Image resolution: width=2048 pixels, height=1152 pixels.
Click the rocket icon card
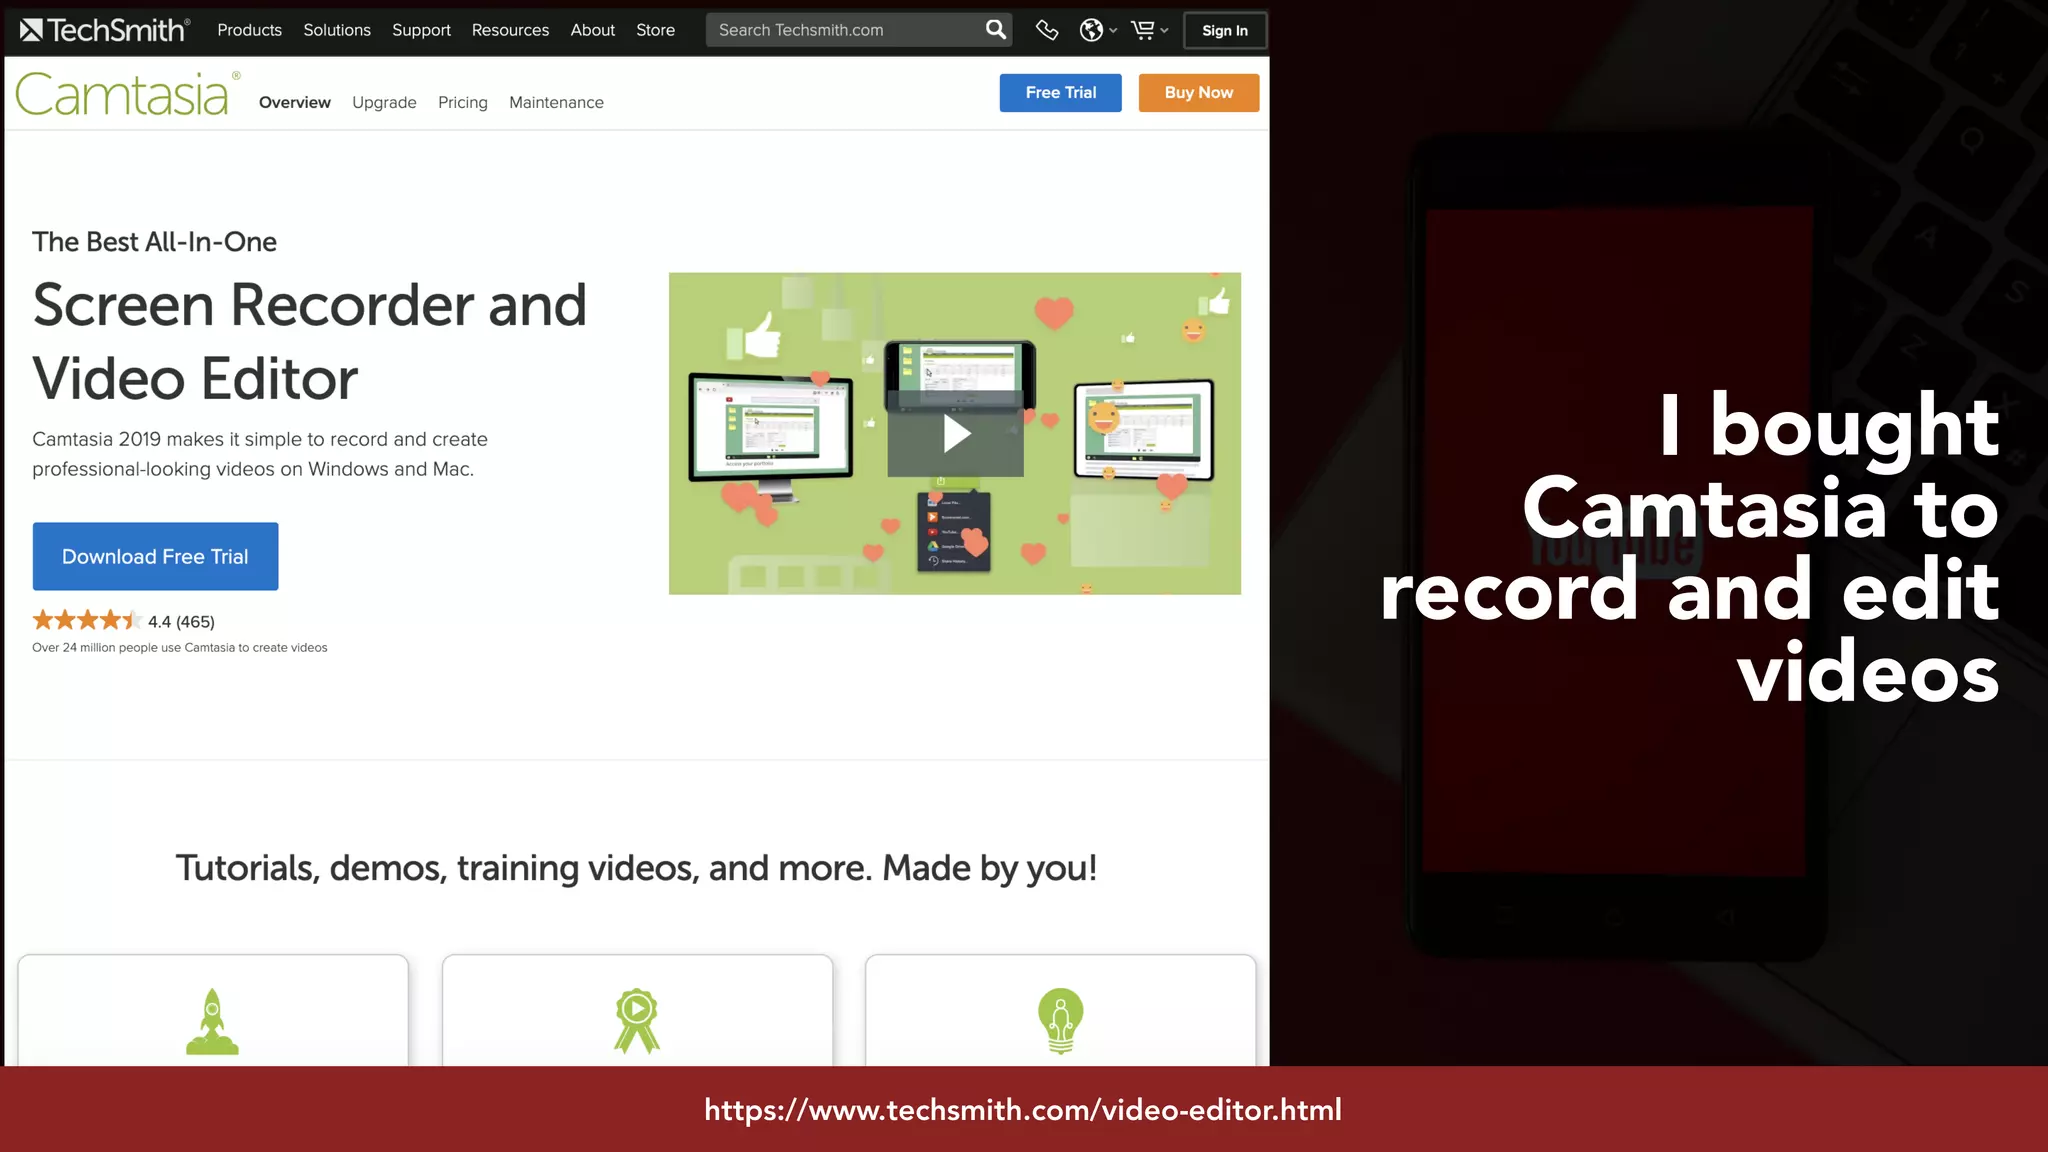coord(212,1010)
